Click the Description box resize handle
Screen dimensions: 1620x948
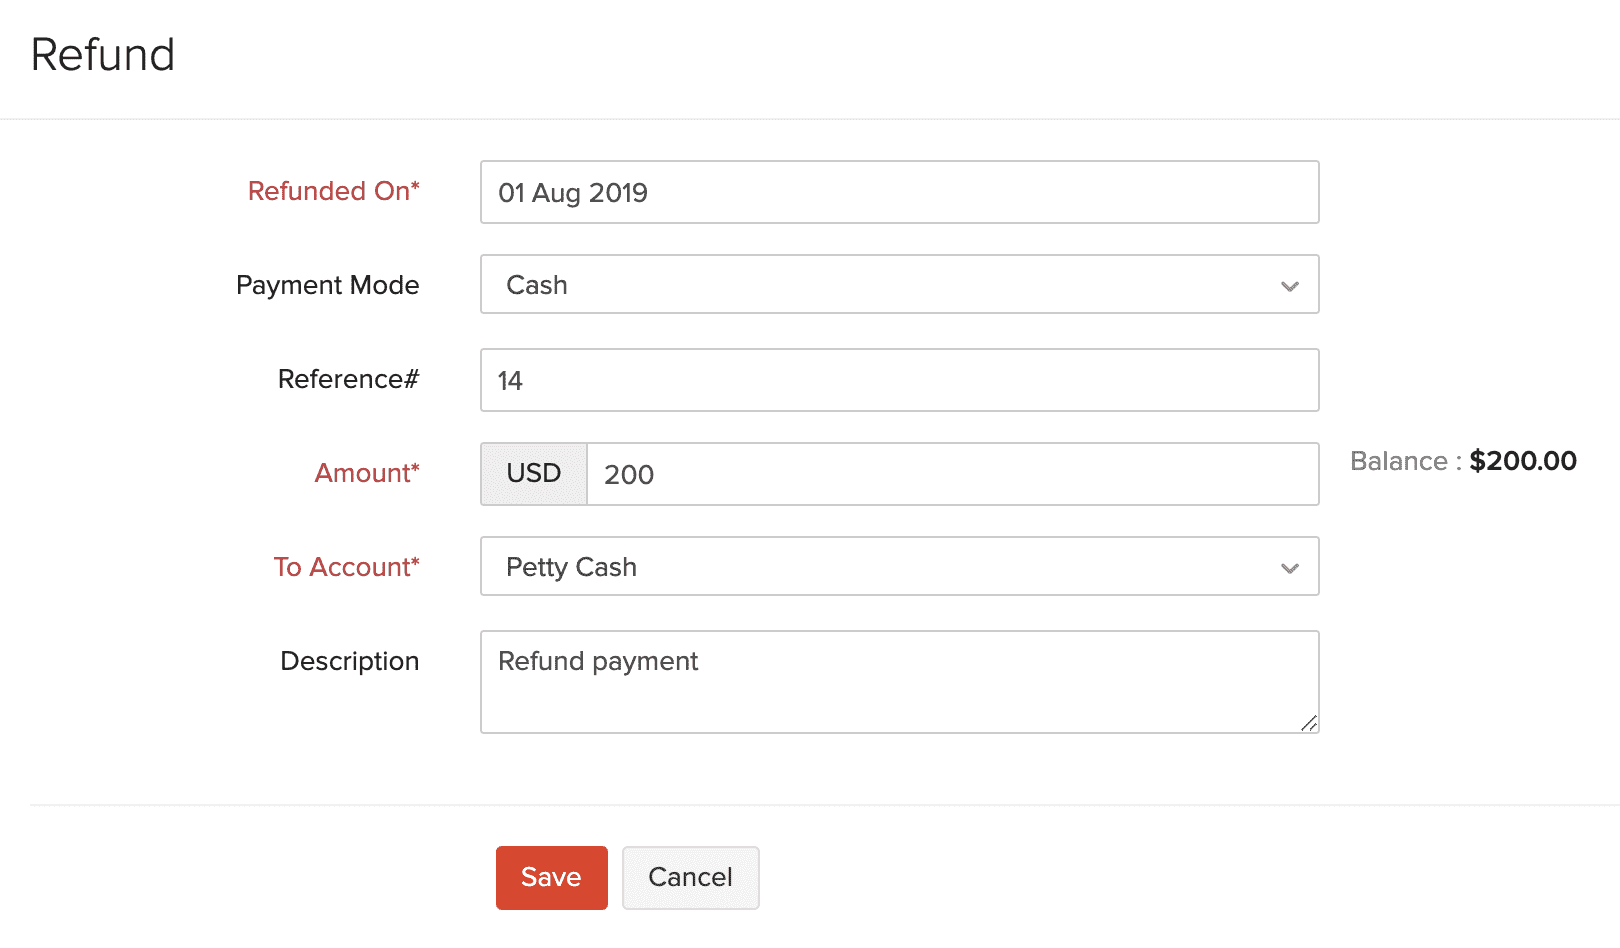pyautogui.click(x=1309, y=723)
